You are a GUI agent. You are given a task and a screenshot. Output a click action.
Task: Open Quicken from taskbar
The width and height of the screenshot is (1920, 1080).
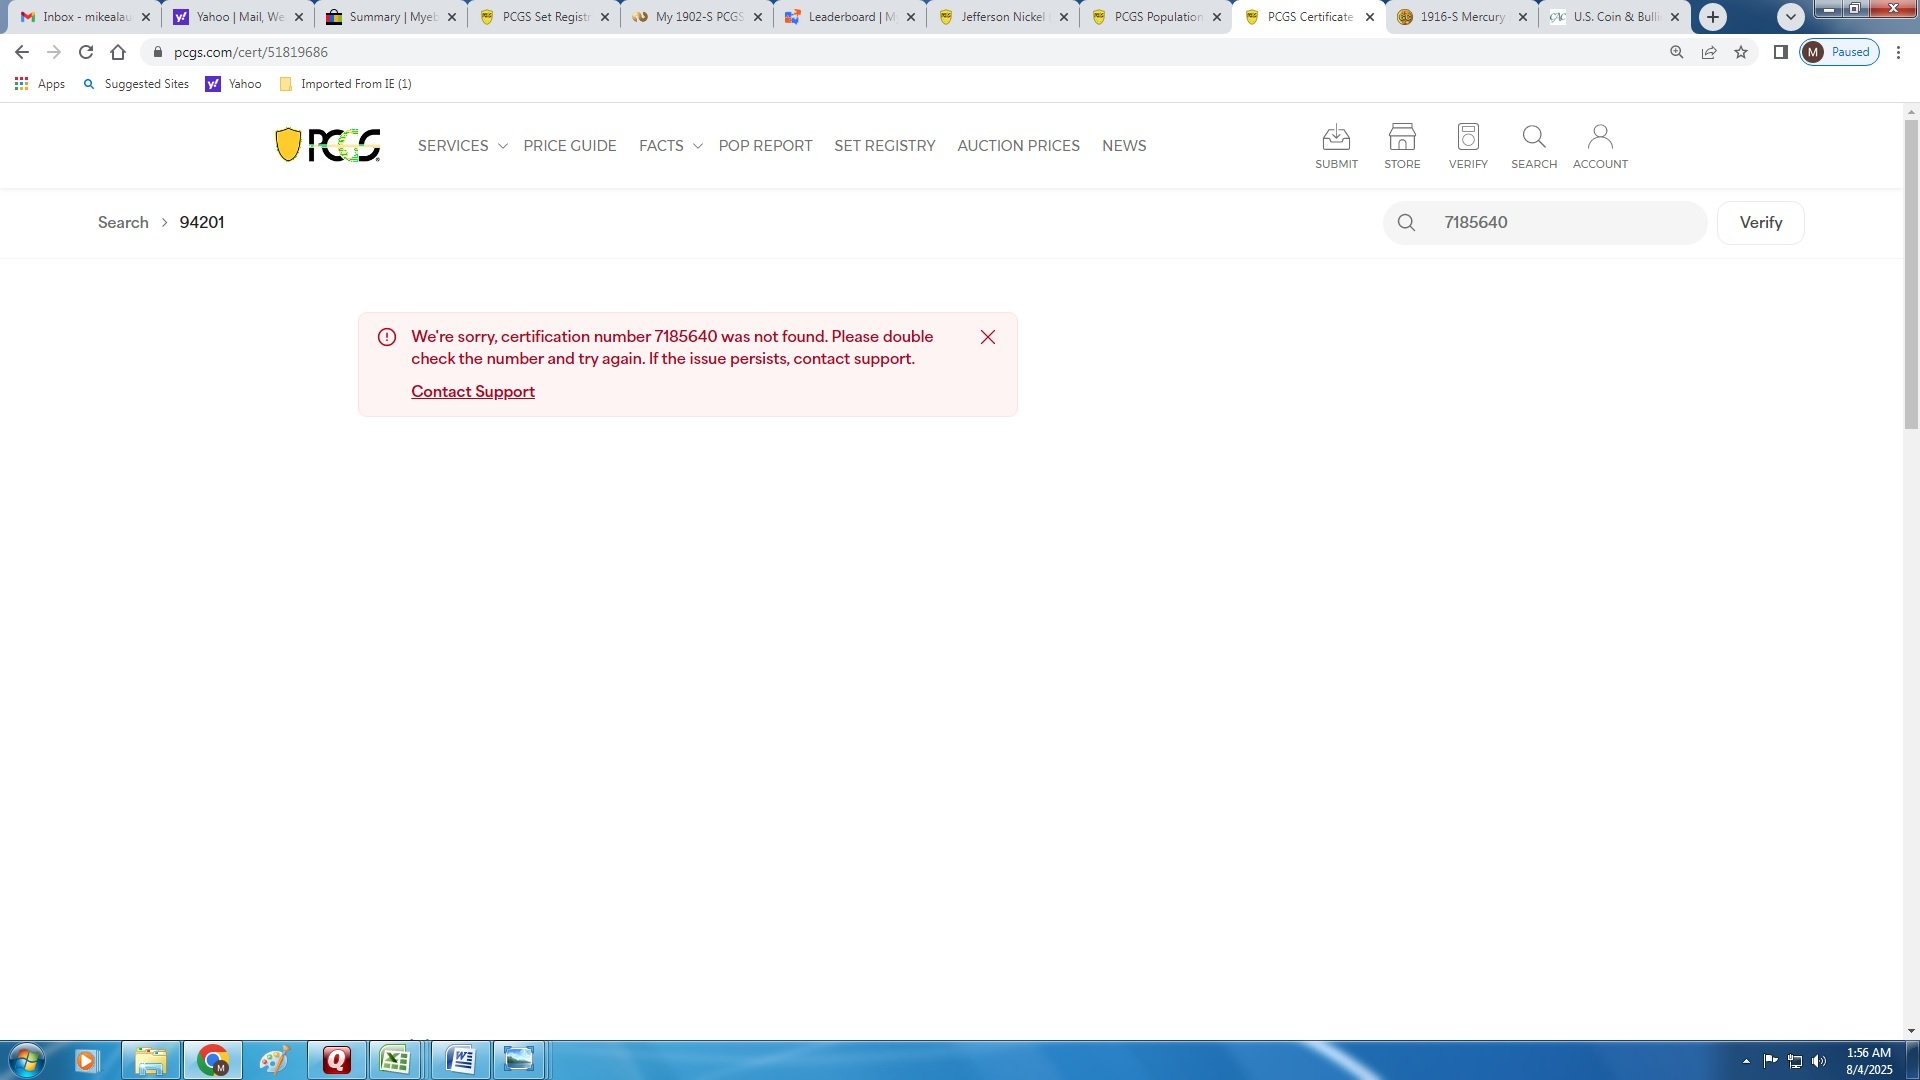337,1060
